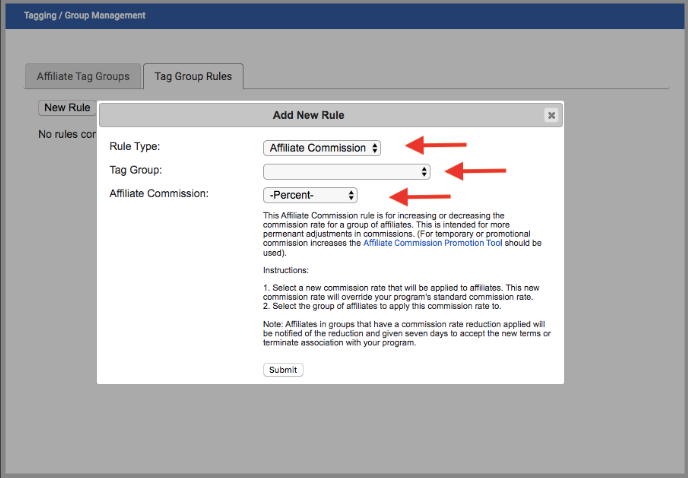The image size is (688, 478).
Task: Click the red arrow pointing at Rule Type
Action: 443,145
